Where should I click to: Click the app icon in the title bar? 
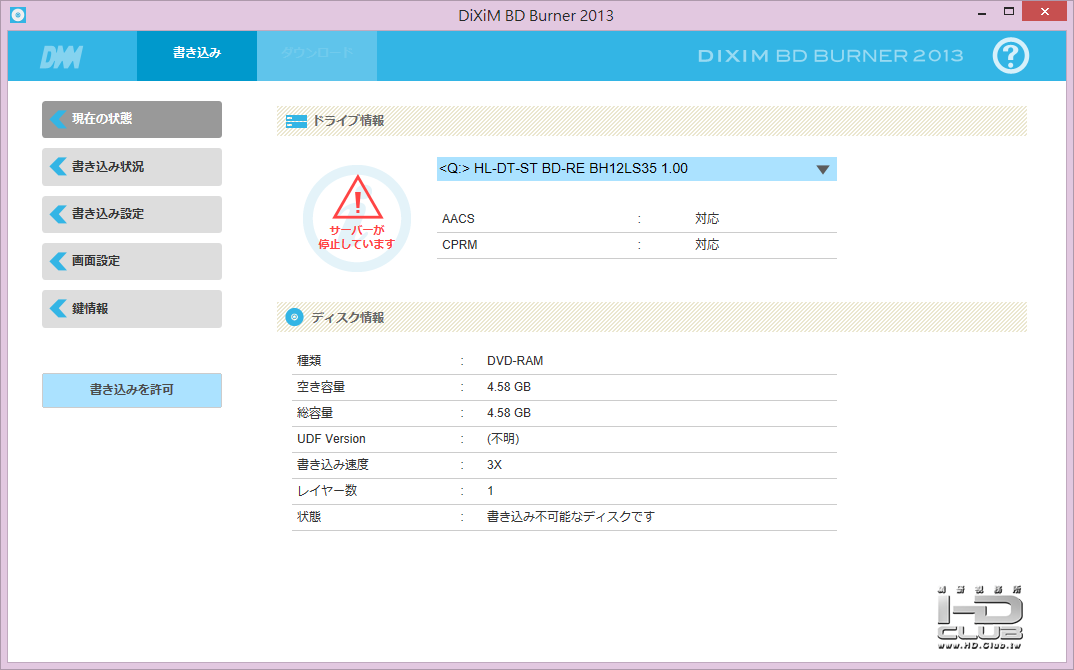(18, 14)
